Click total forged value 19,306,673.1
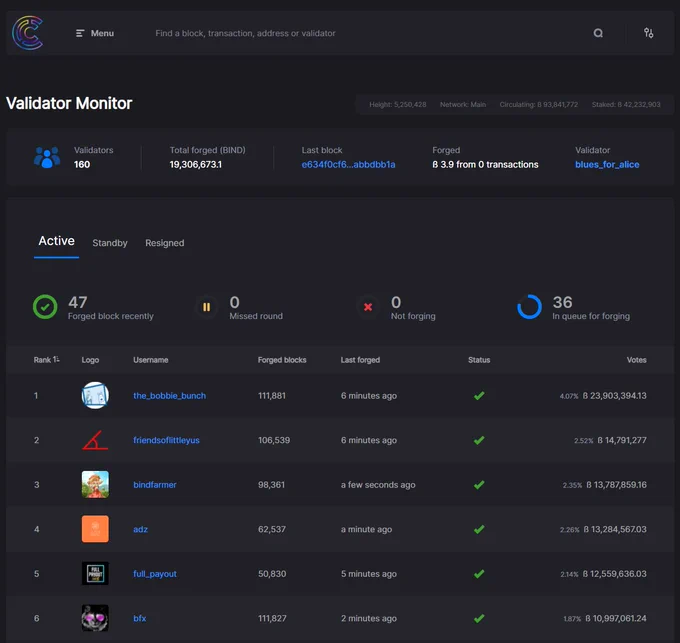 coord(196,165)
